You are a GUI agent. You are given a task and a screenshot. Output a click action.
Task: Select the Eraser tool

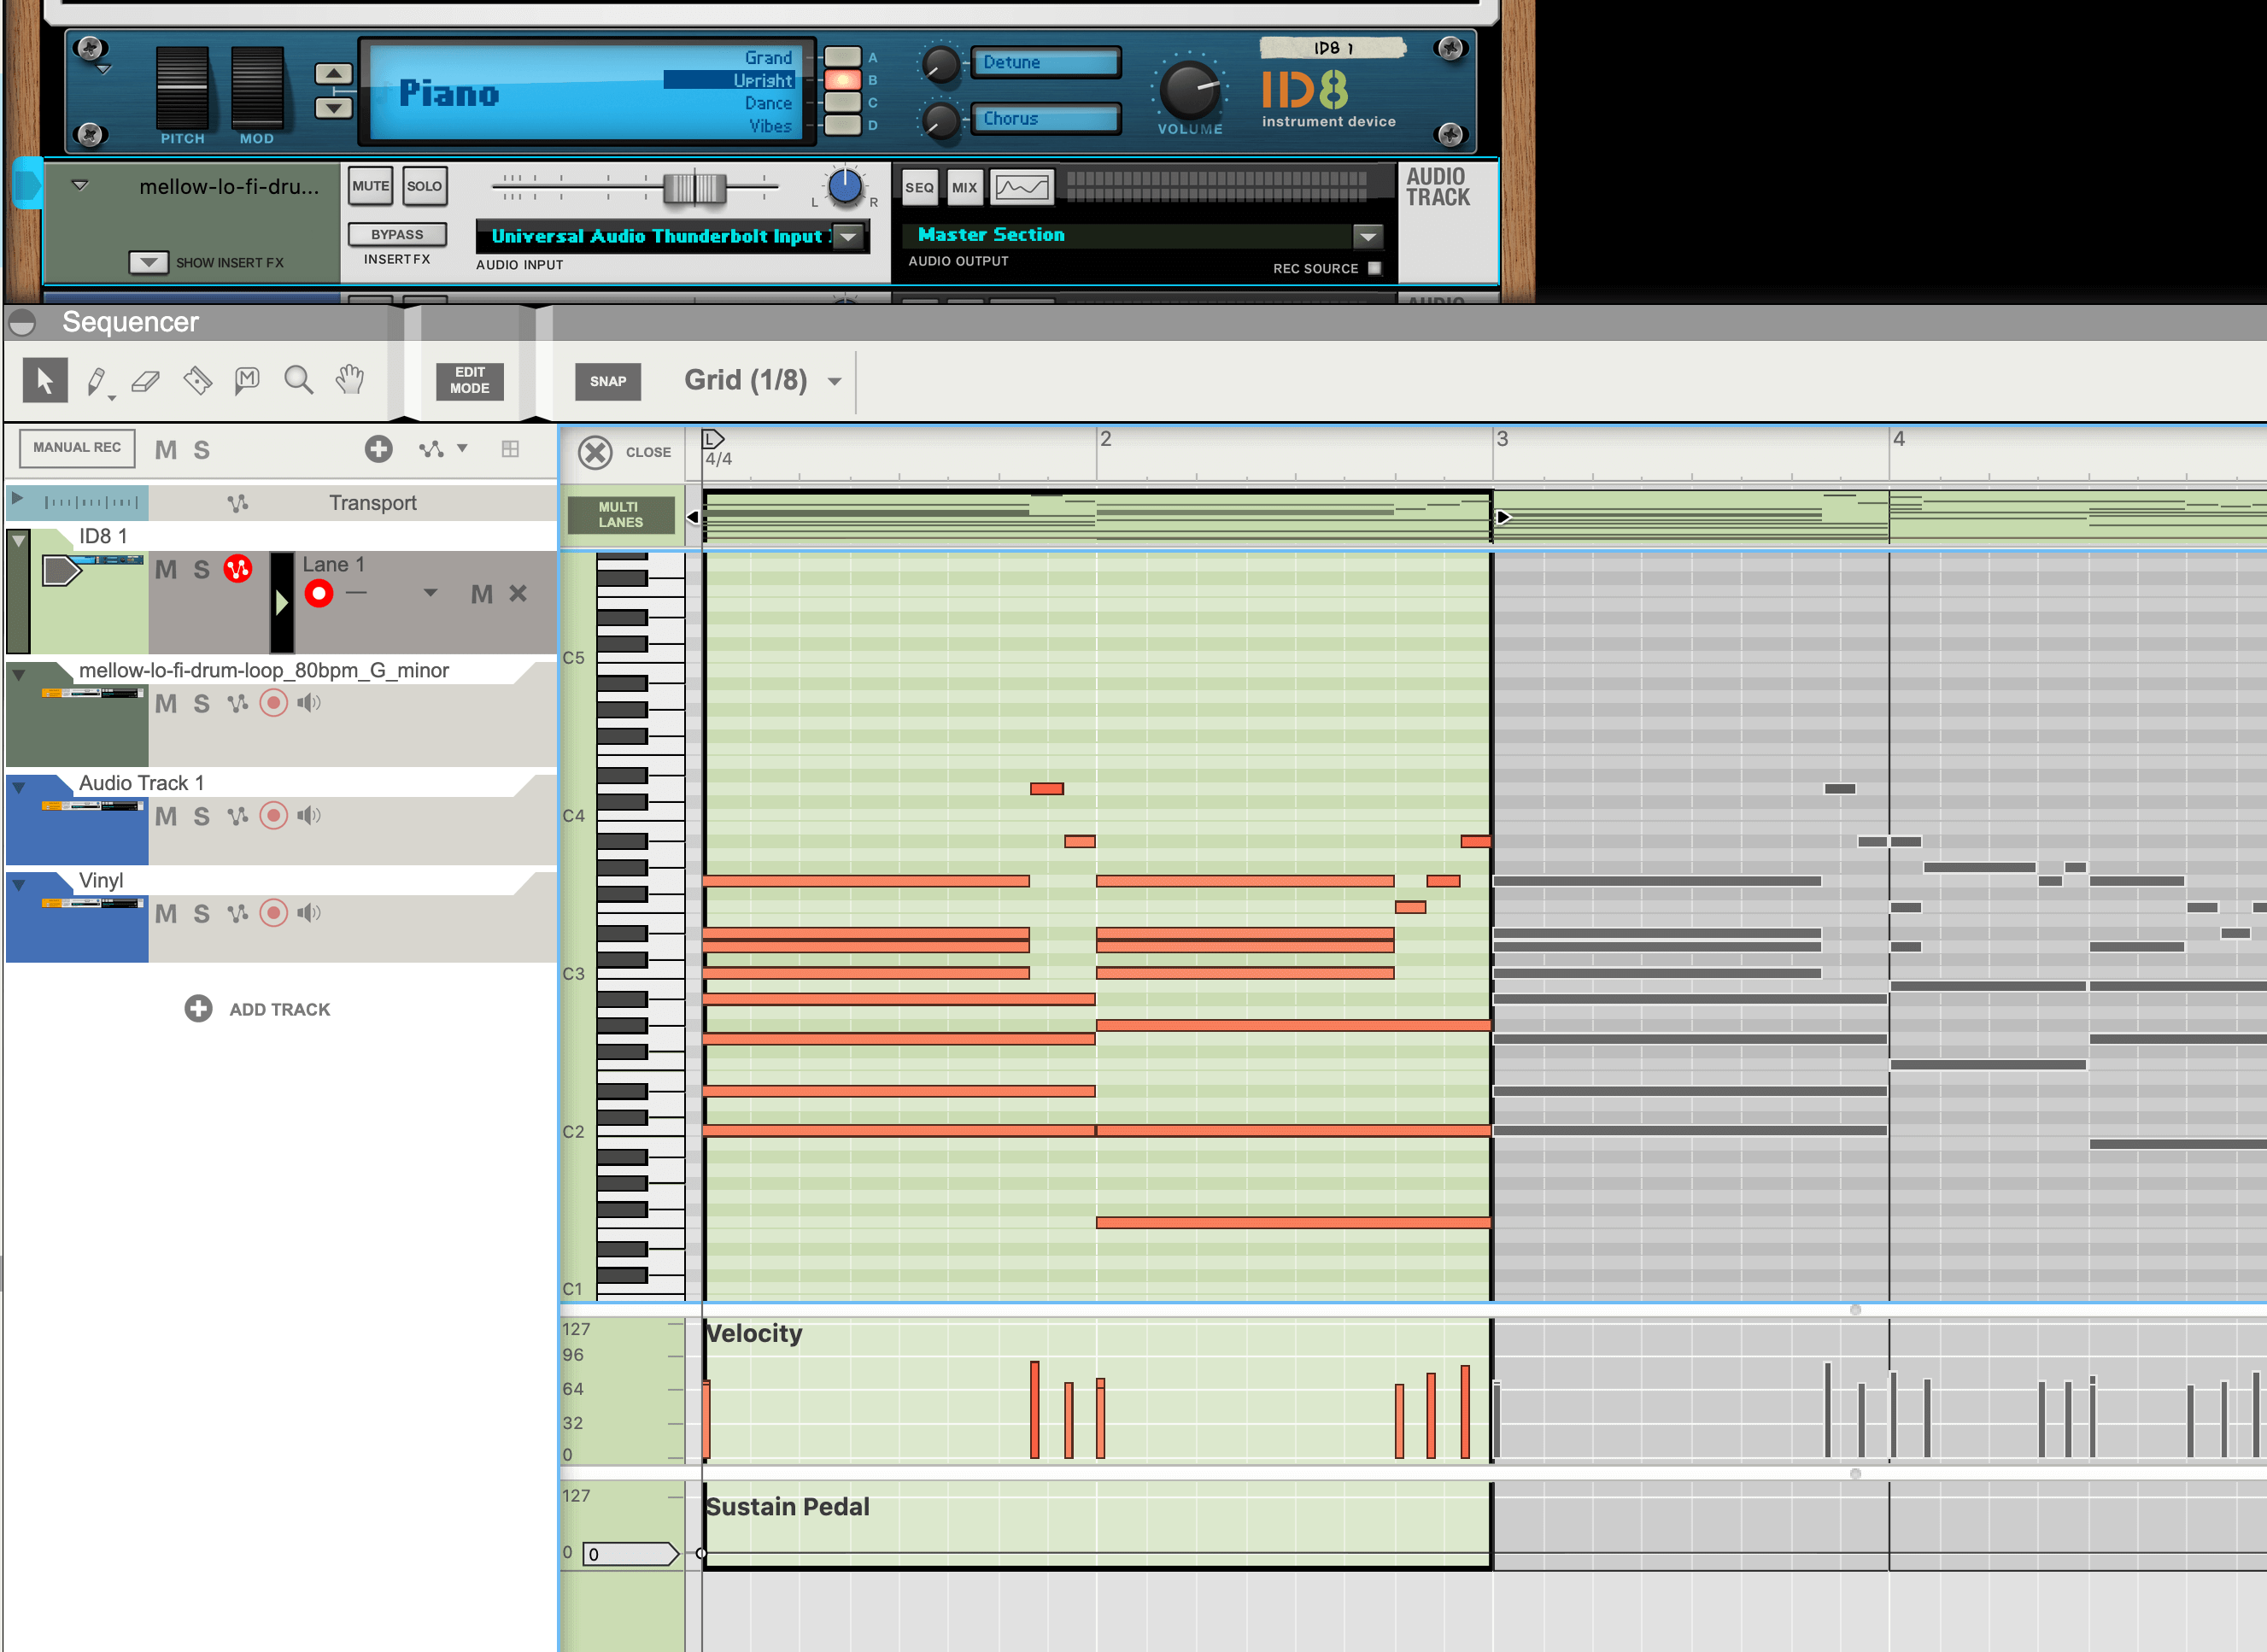coord(146,381)
